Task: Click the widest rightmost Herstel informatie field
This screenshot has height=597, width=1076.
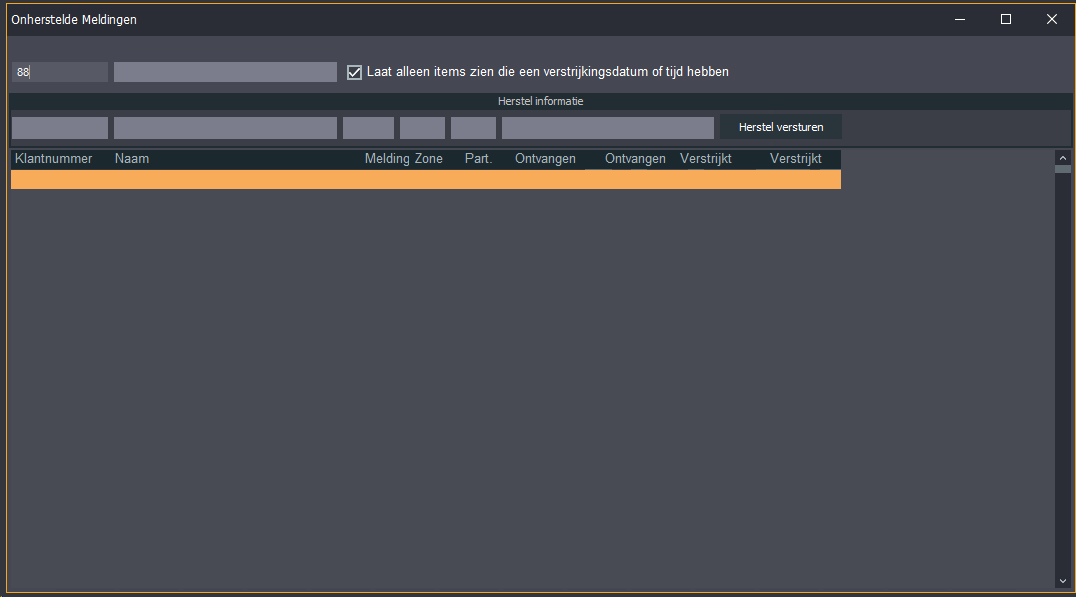Action: pyautogui.click(x=607, y=128)
